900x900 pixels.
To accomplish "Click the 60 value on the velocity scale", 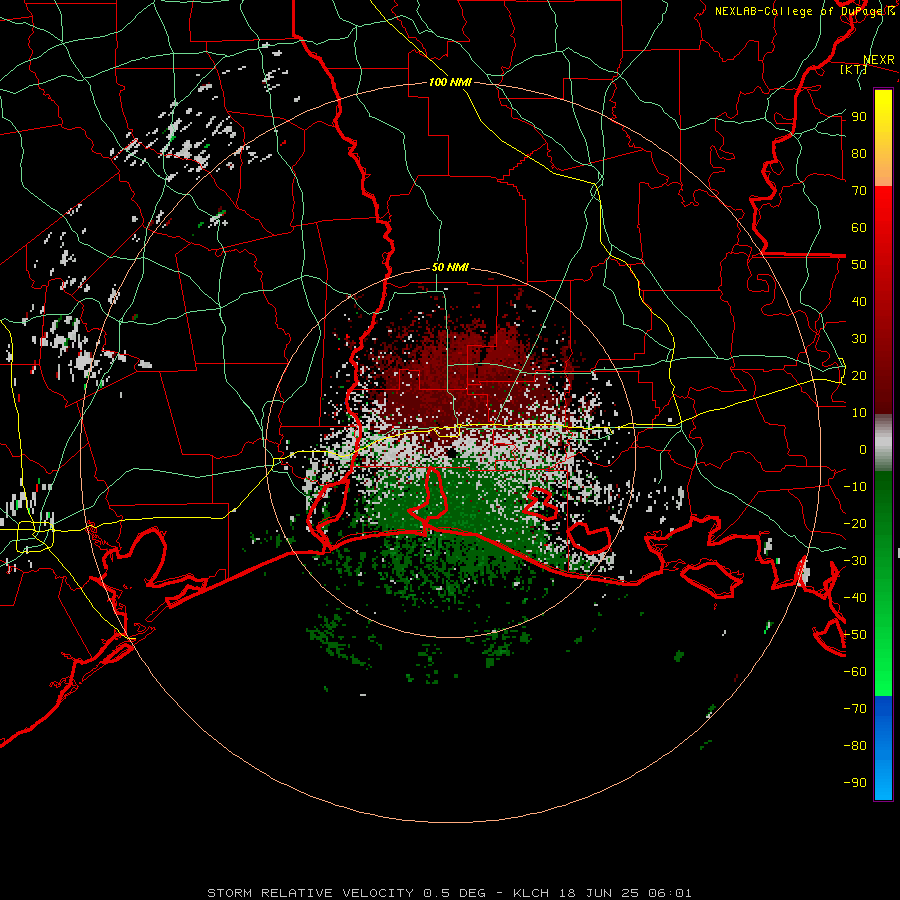I will pos(859,227).
